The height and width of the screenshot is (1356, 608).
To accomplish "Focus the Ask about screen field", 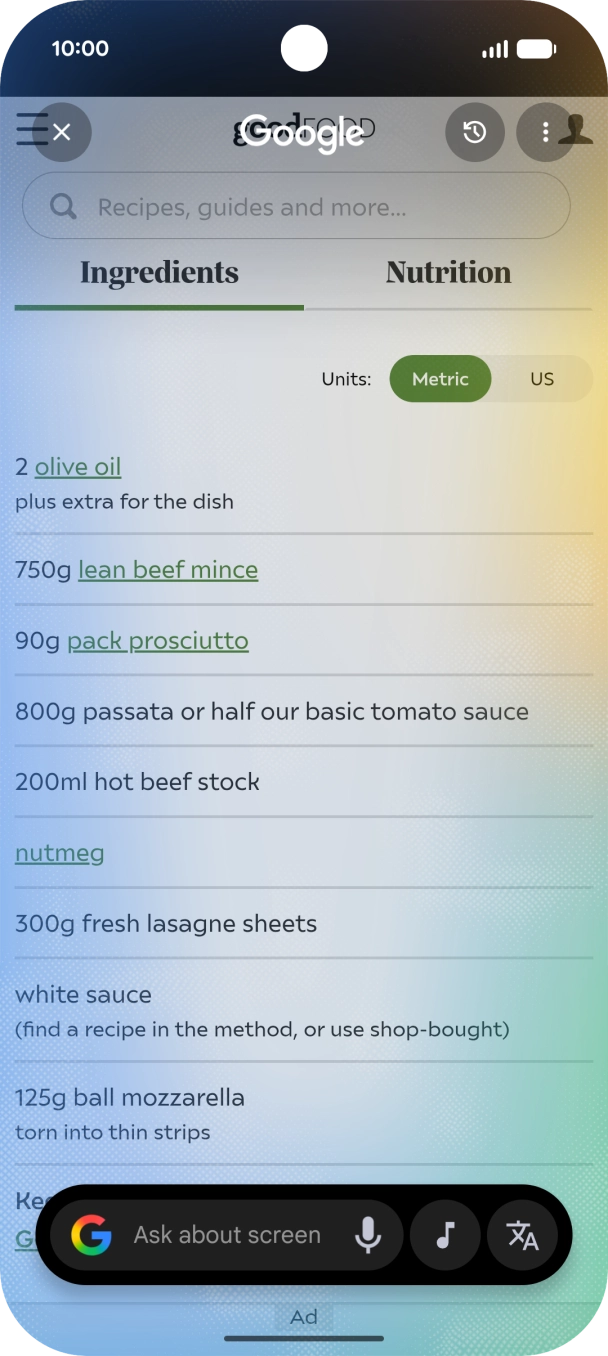I will point(227,1235).
